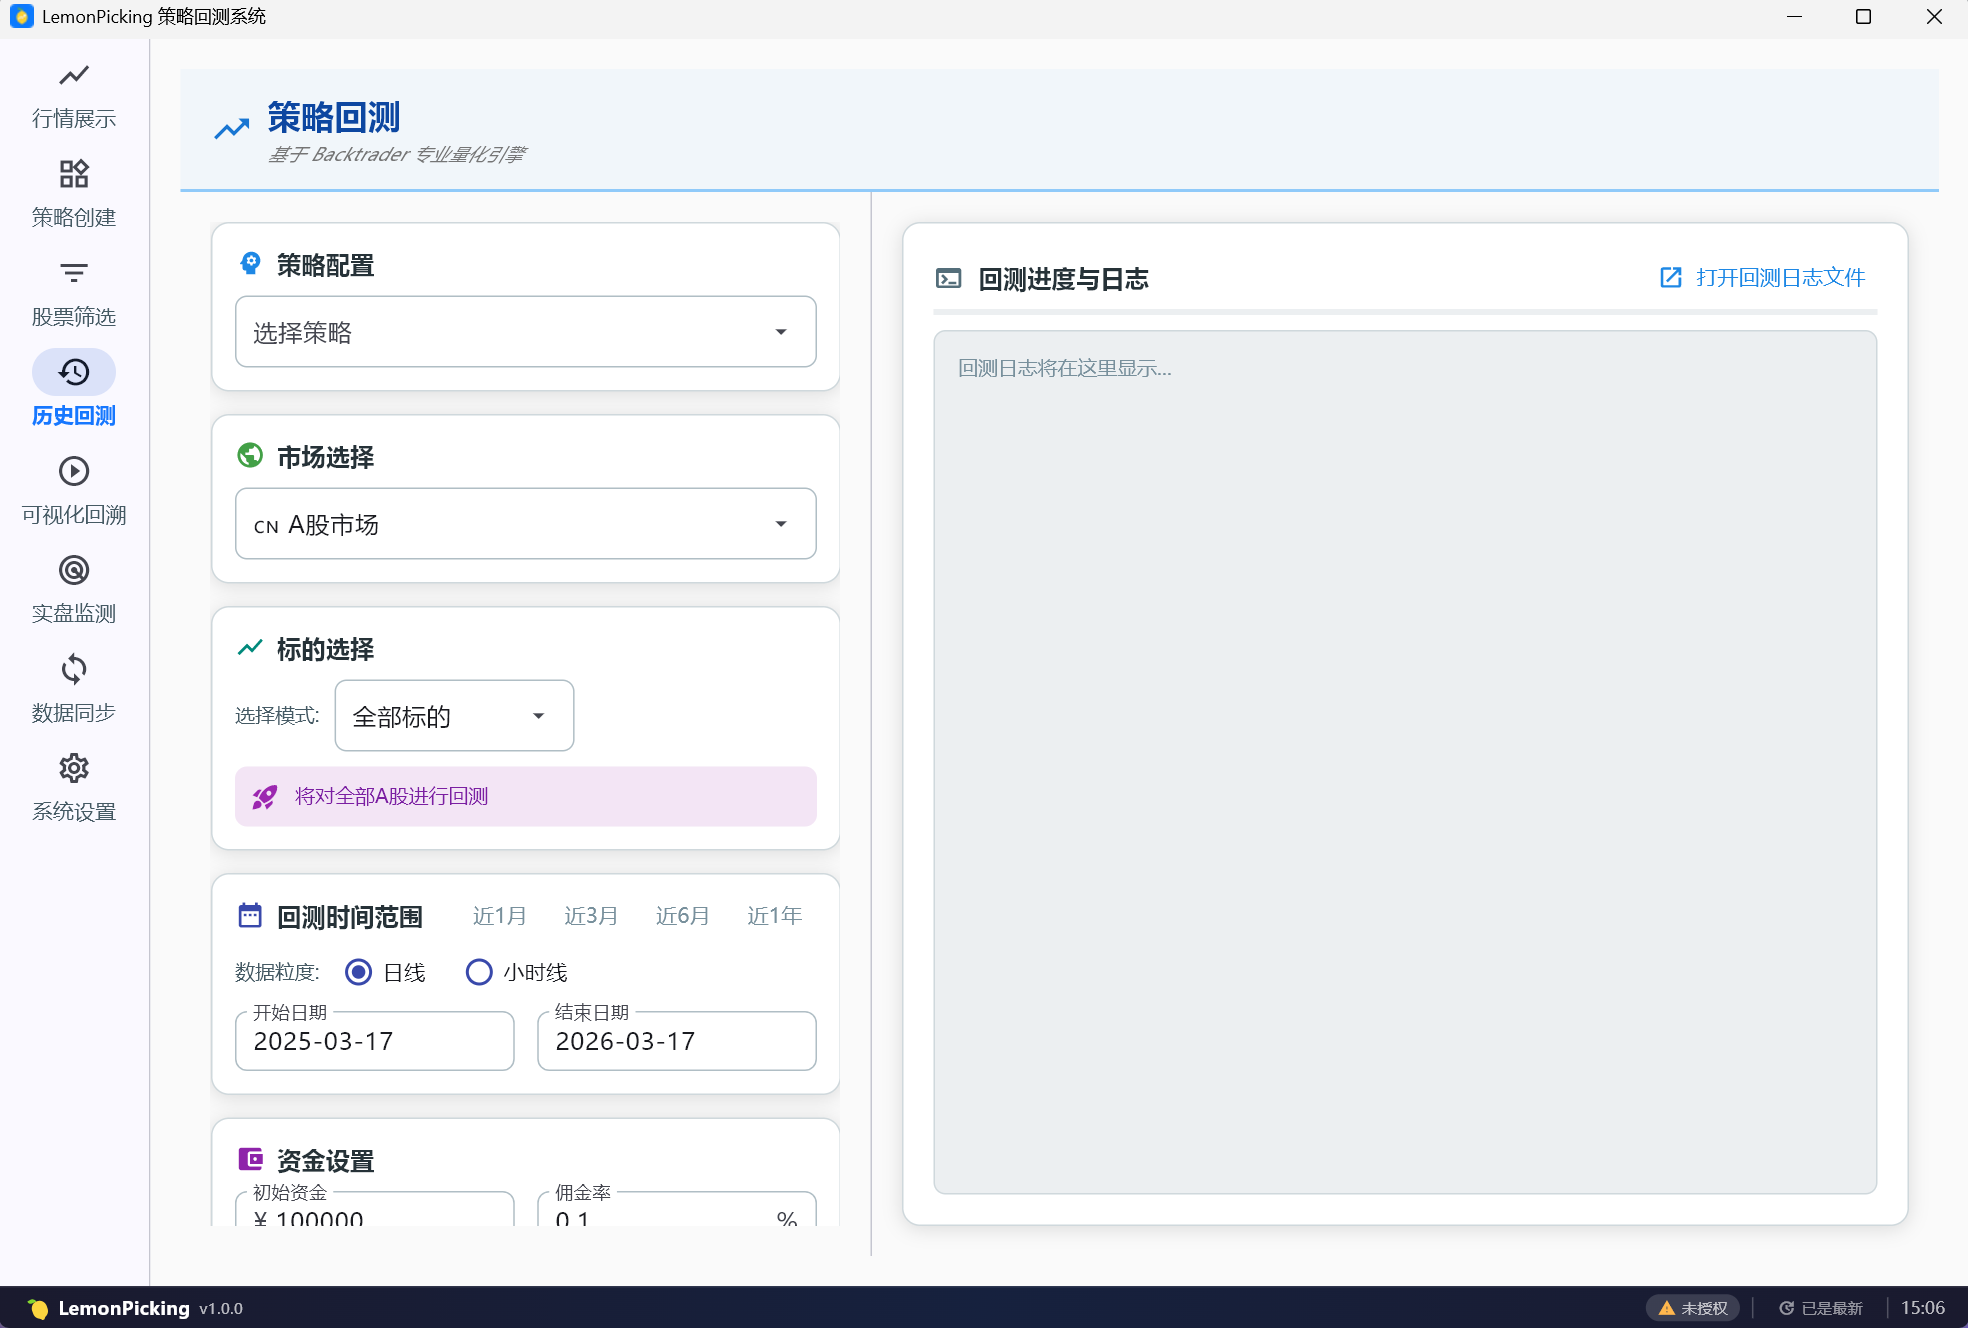Open 系统设置 settings
Image resolution: width=1968 pixels, height=1328 pixels.
(x=73, y=786)
